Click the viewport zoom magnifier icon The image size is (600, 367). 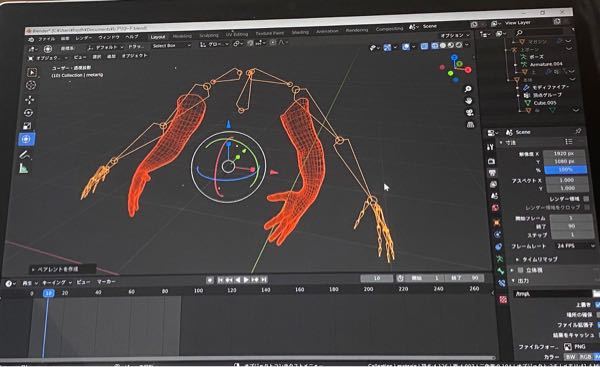click(468, 89)
